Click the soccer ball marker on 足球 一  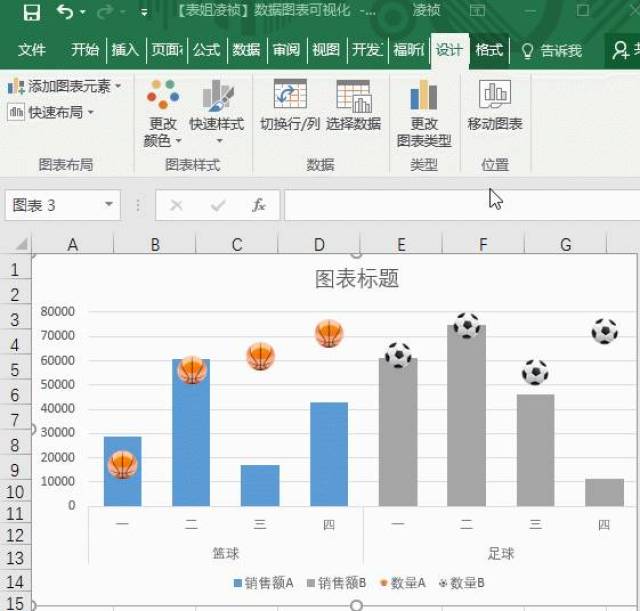coord(398,355)
